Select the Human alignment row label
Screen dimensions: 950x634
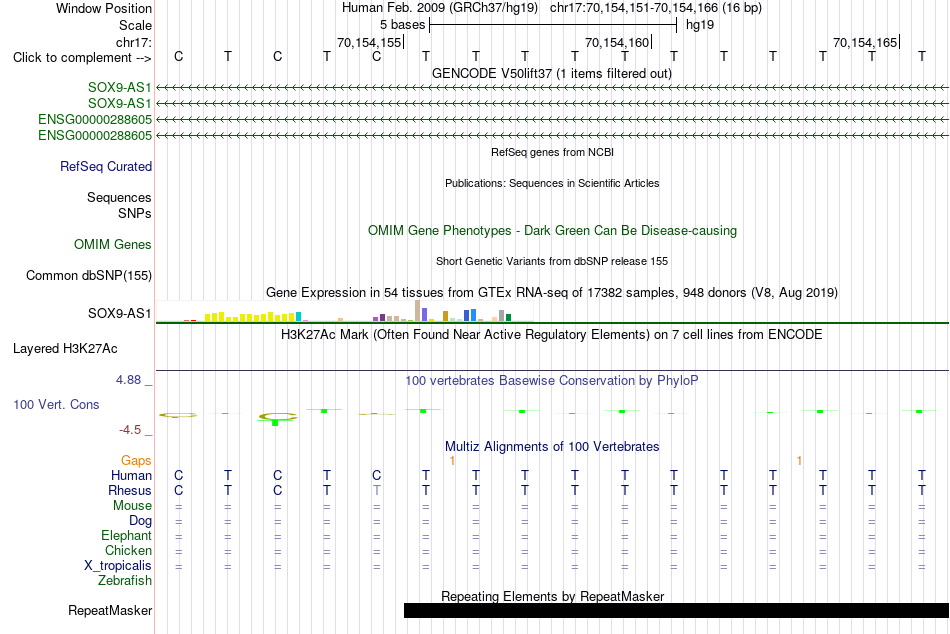click(131, 475)
